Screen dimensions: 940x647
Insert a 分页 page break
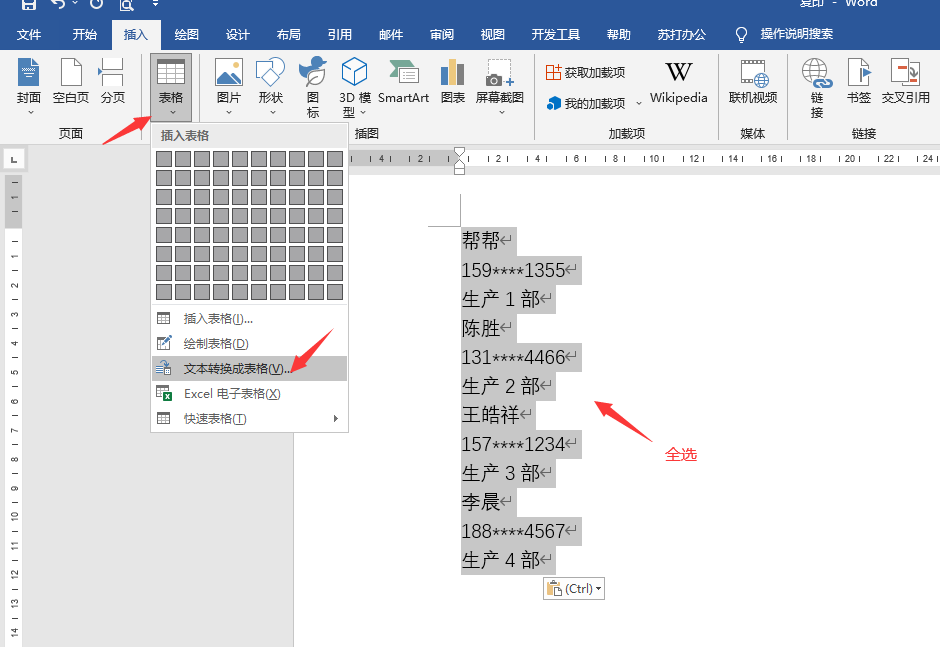click(x=112, y=81)
